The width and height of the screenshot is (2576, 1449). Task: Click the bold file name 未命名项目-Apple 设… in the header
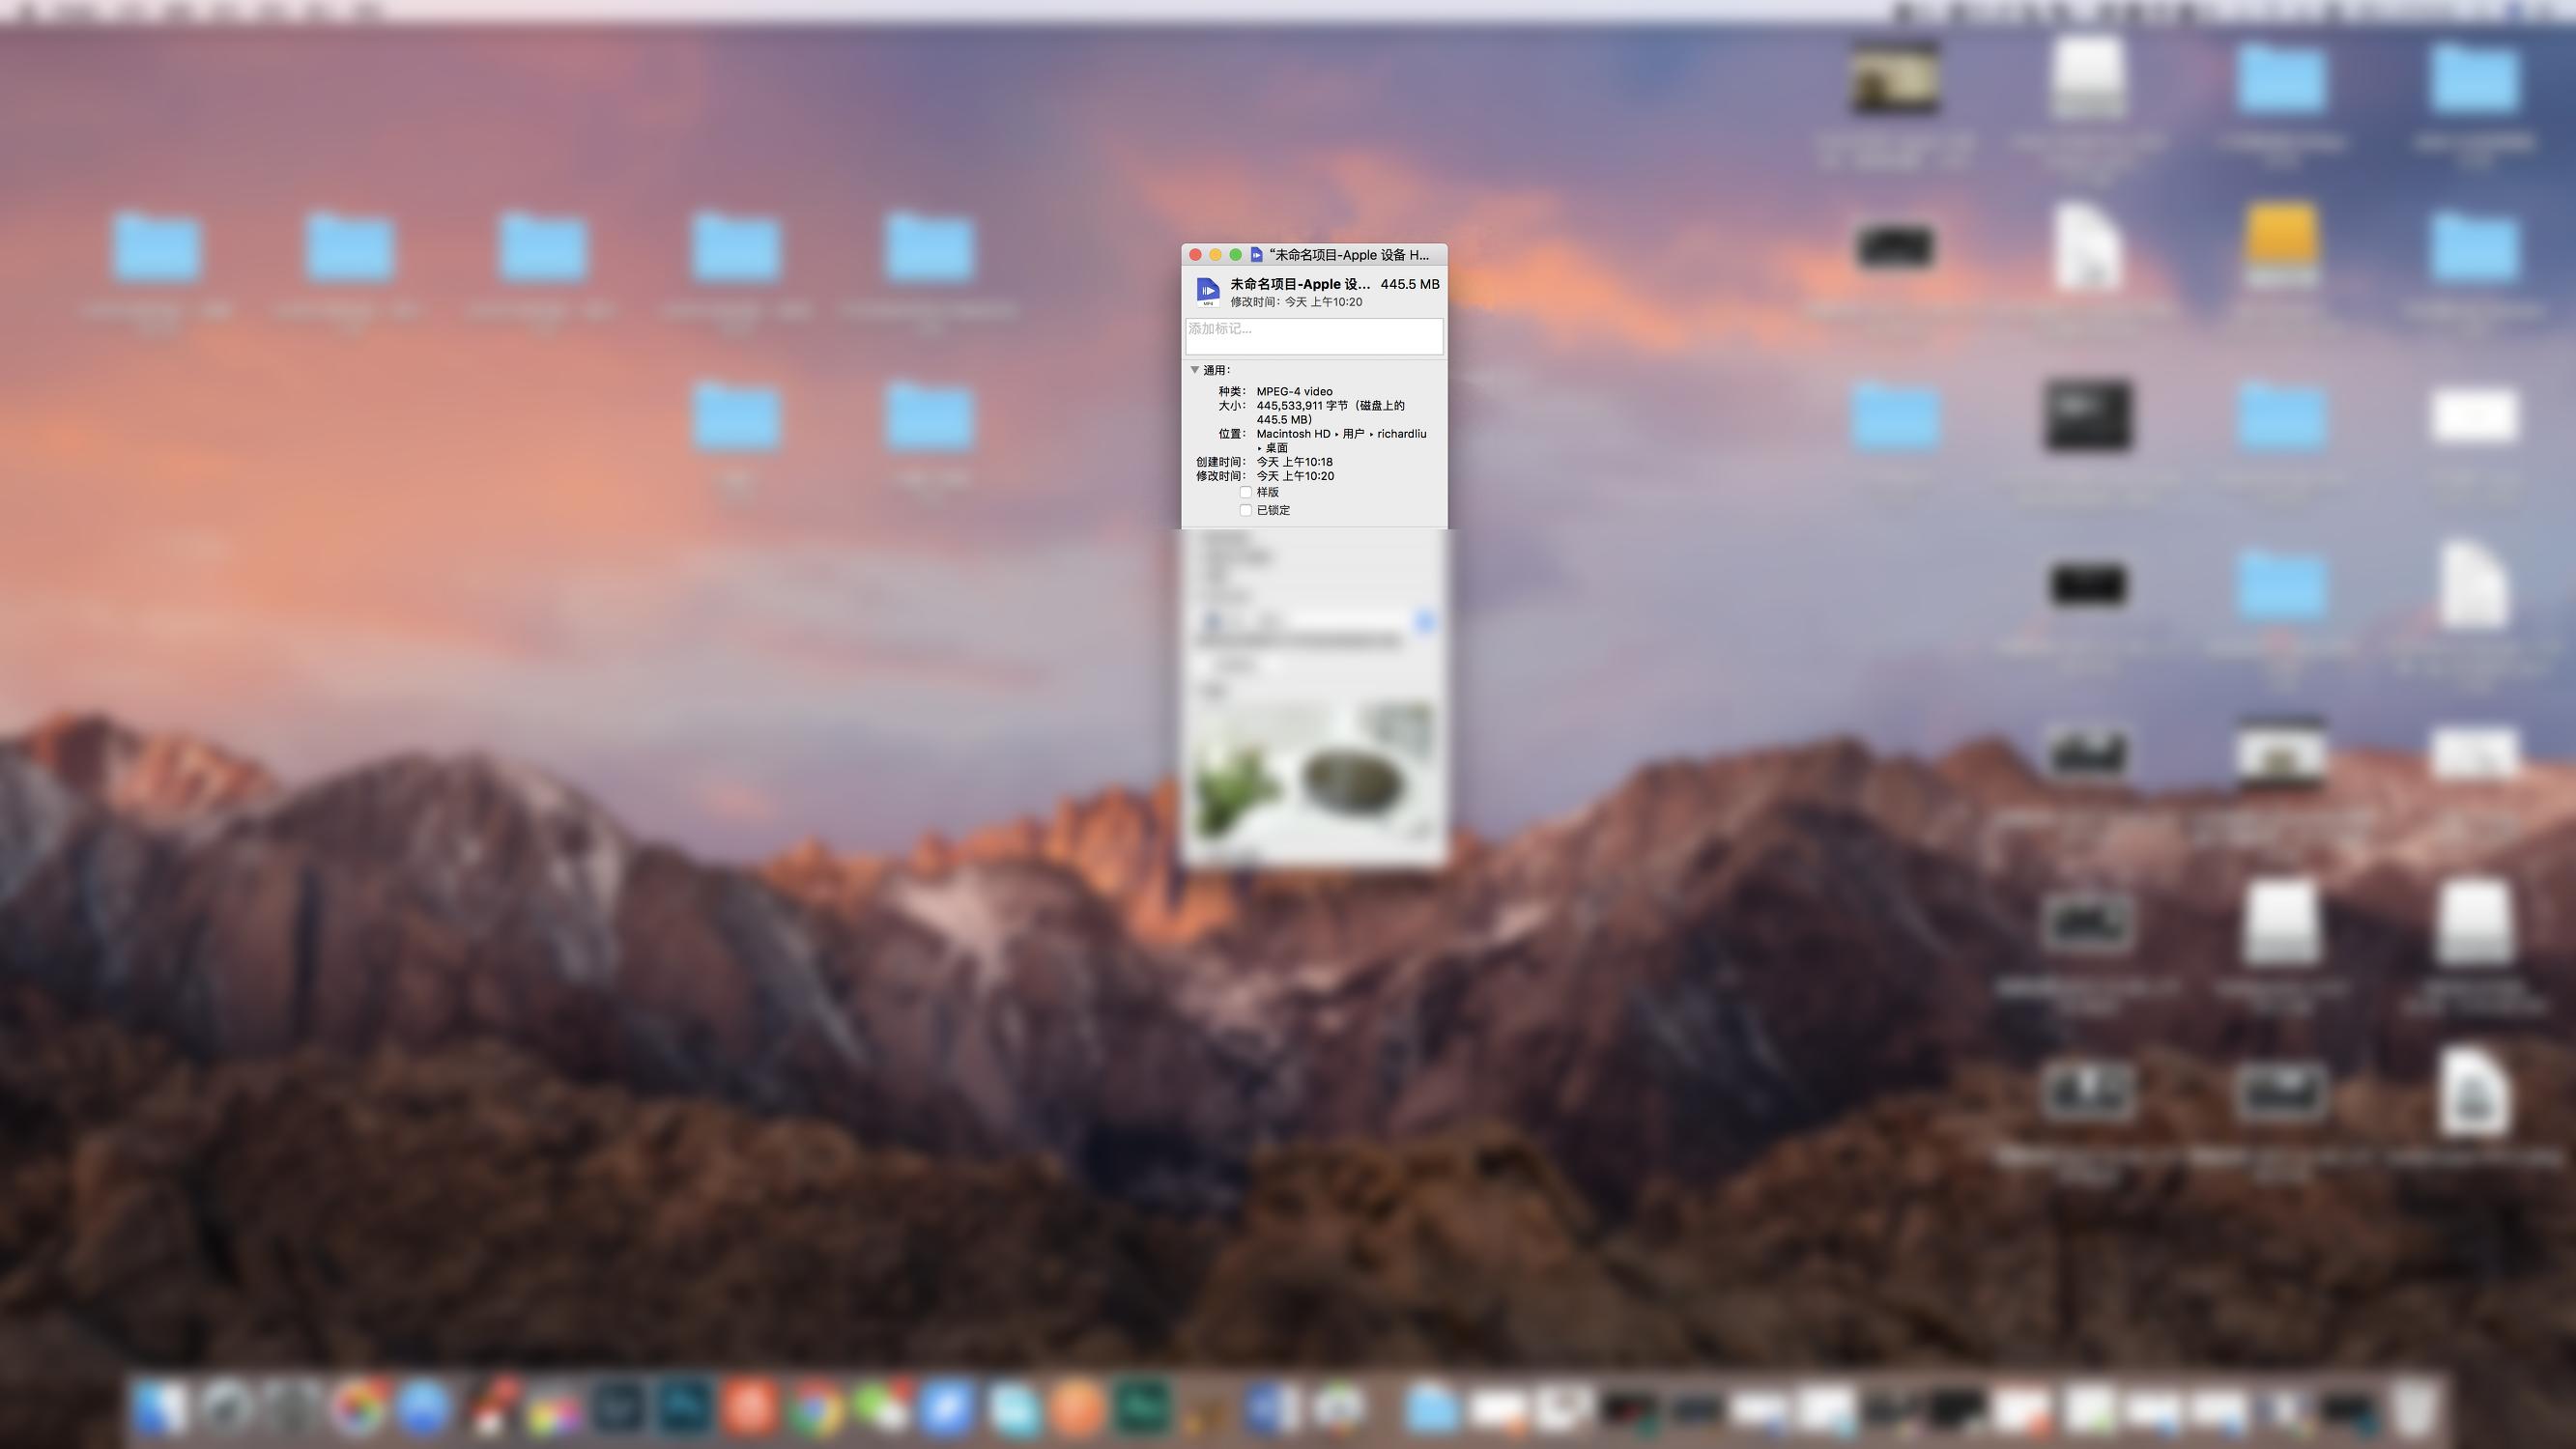1299,284
